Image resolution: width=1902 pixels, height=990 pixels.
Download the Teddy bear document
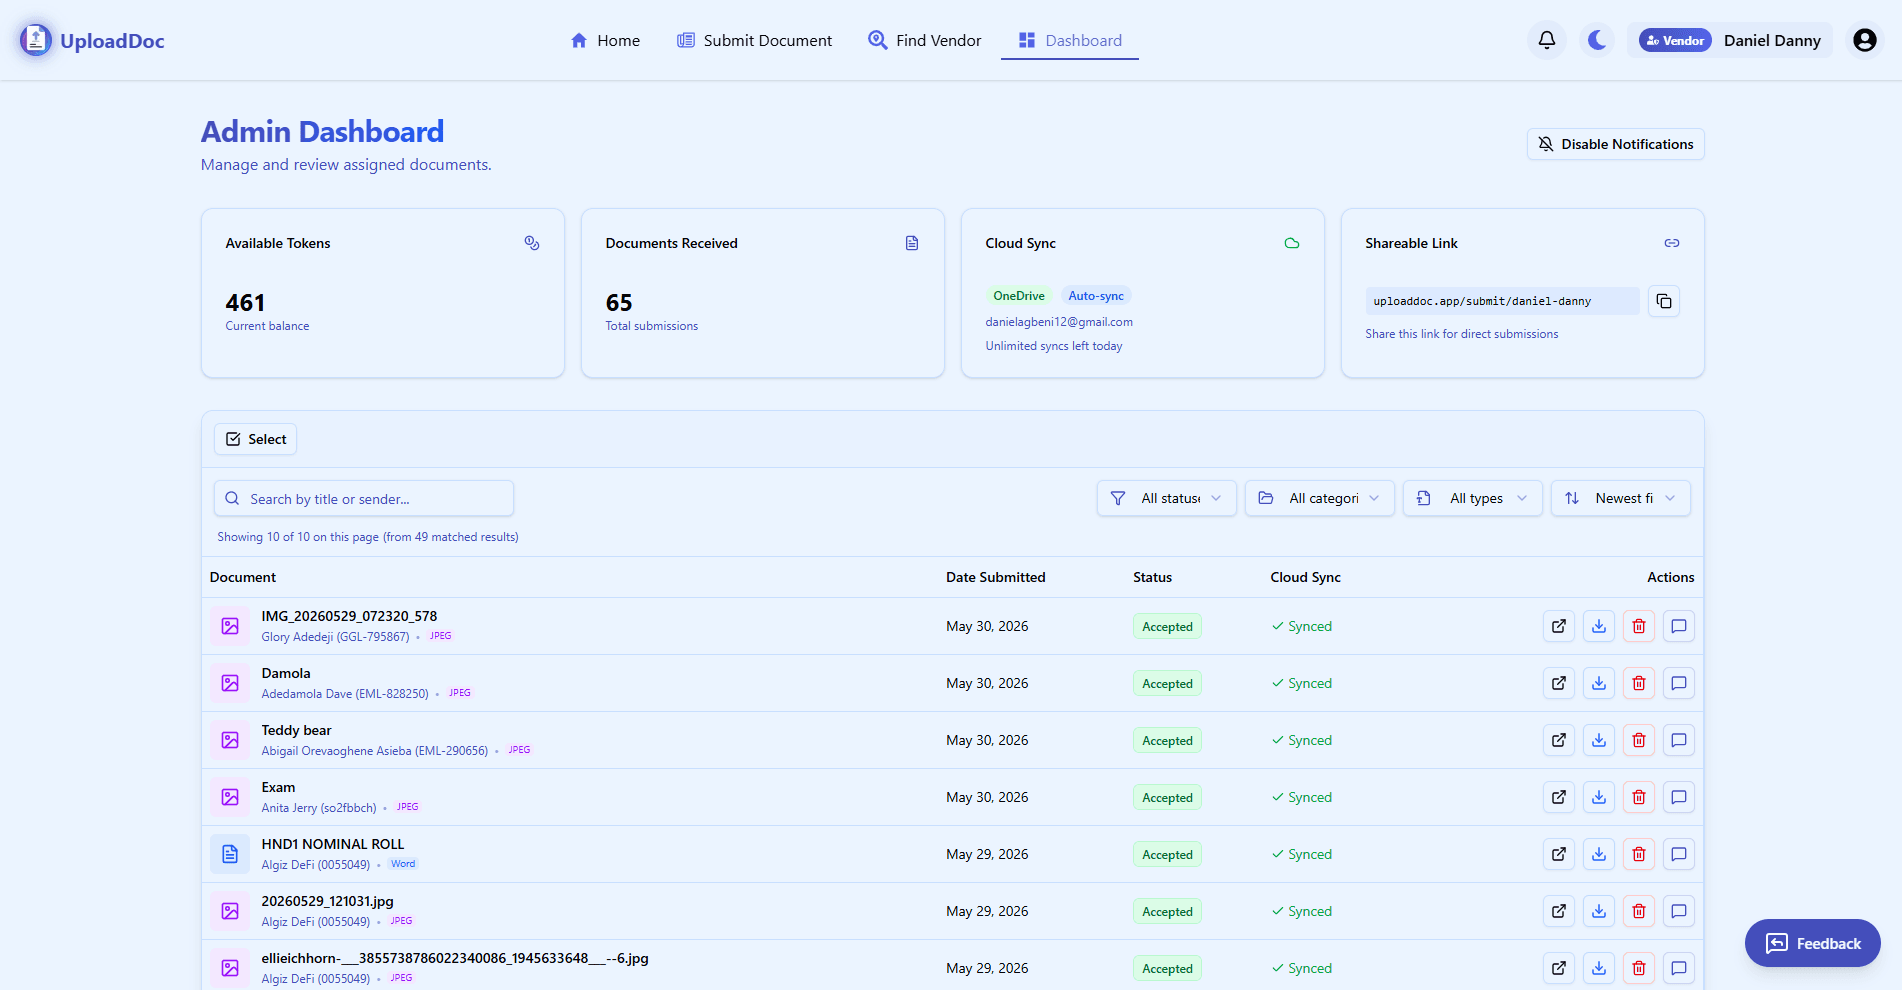tap(1599, 740)
